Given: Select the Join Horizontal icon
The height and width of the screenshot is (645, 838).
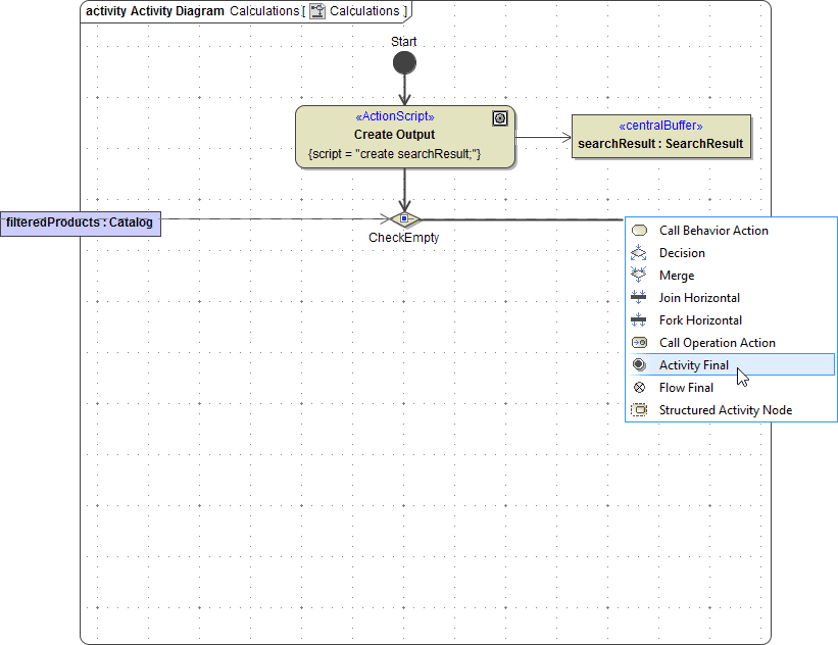Looking at the screenshot, I should pos(639,298).
